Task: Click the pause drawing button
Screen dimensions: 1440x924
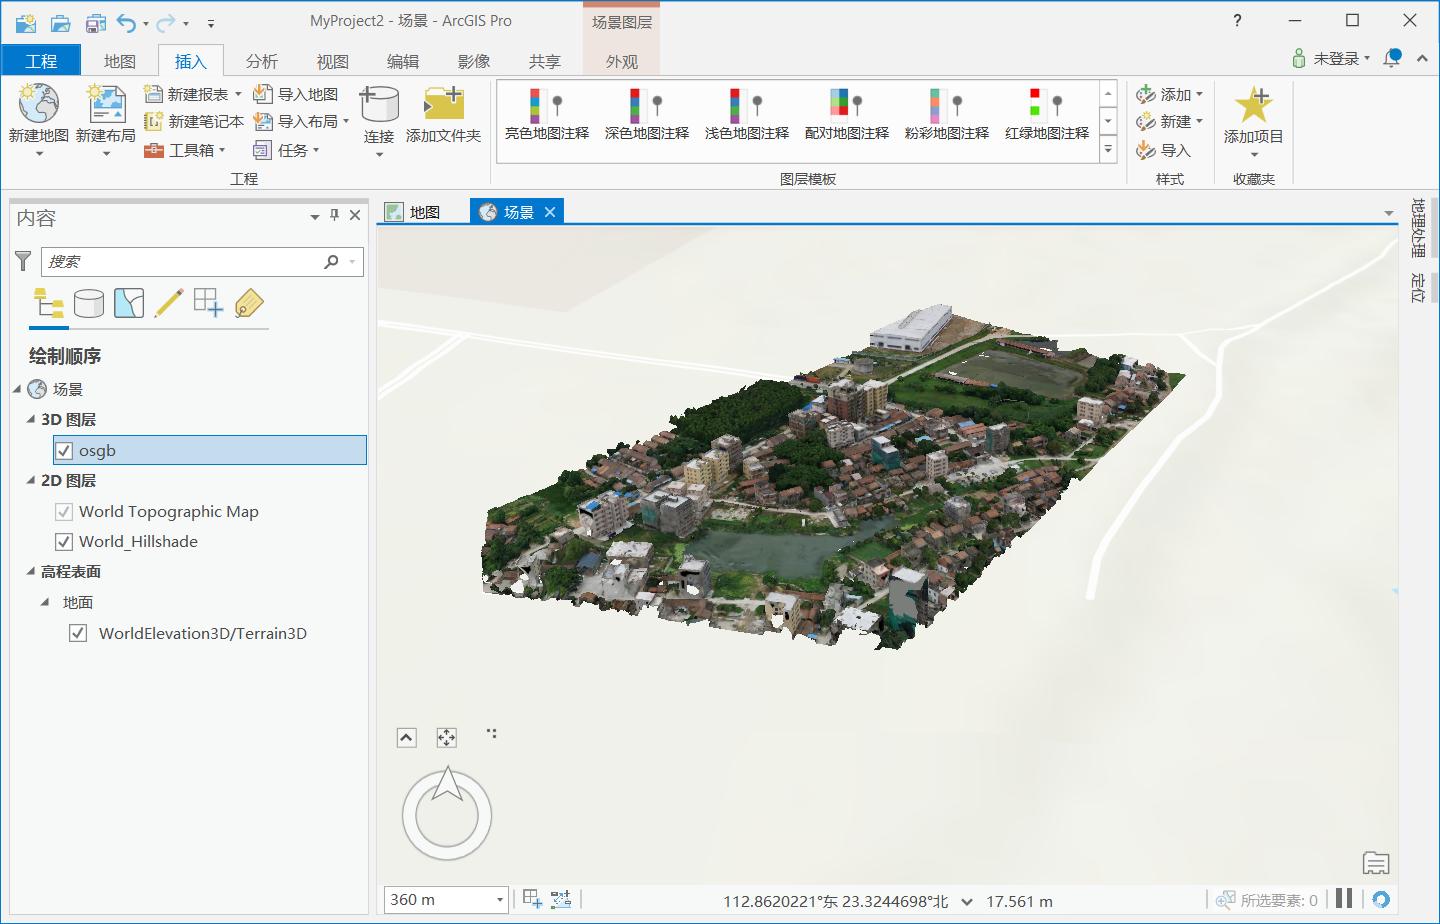Action: 1344,899
